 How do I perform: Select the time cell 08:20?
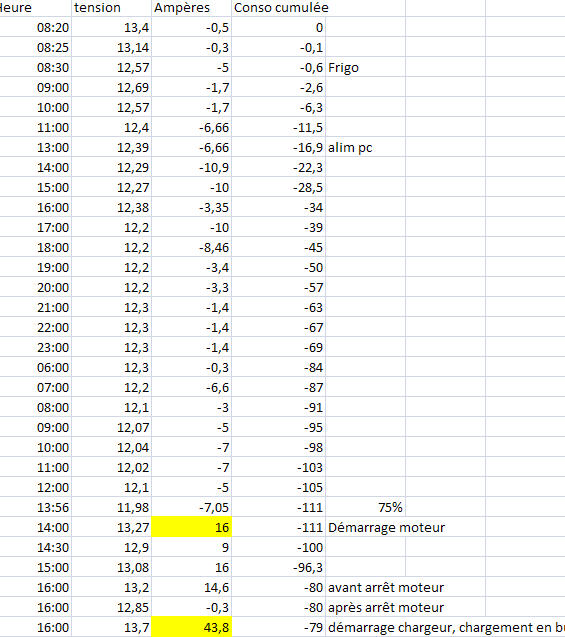tap(35, 27)
